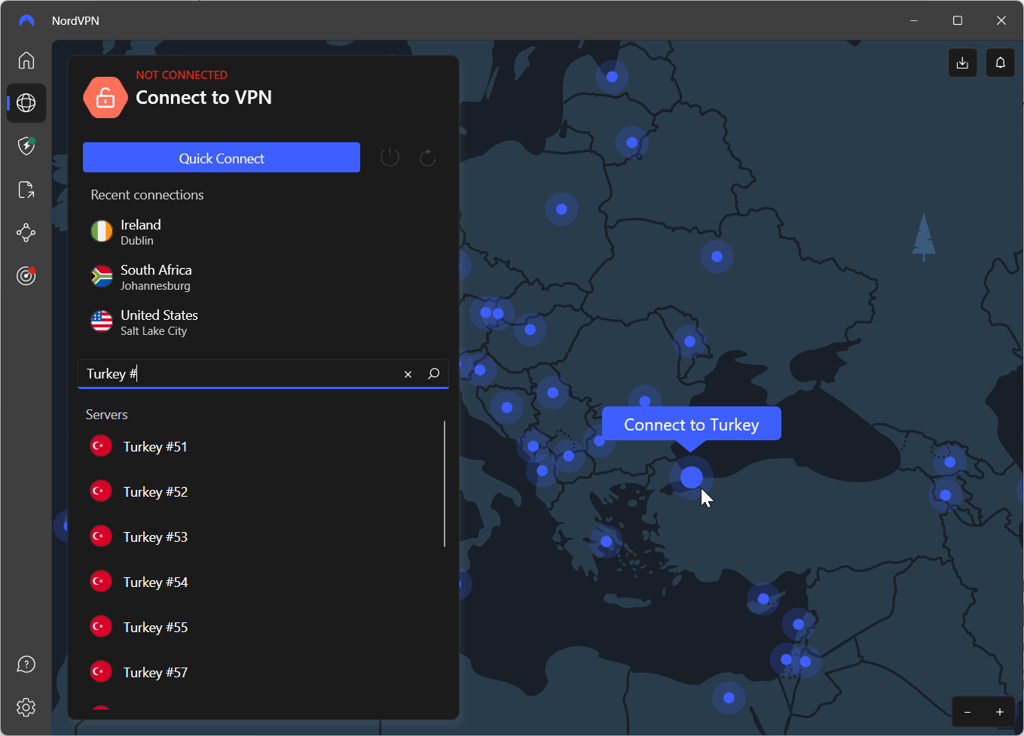Click the server list scrollbar
This screenshot has width=1024, height=736.
445,483
